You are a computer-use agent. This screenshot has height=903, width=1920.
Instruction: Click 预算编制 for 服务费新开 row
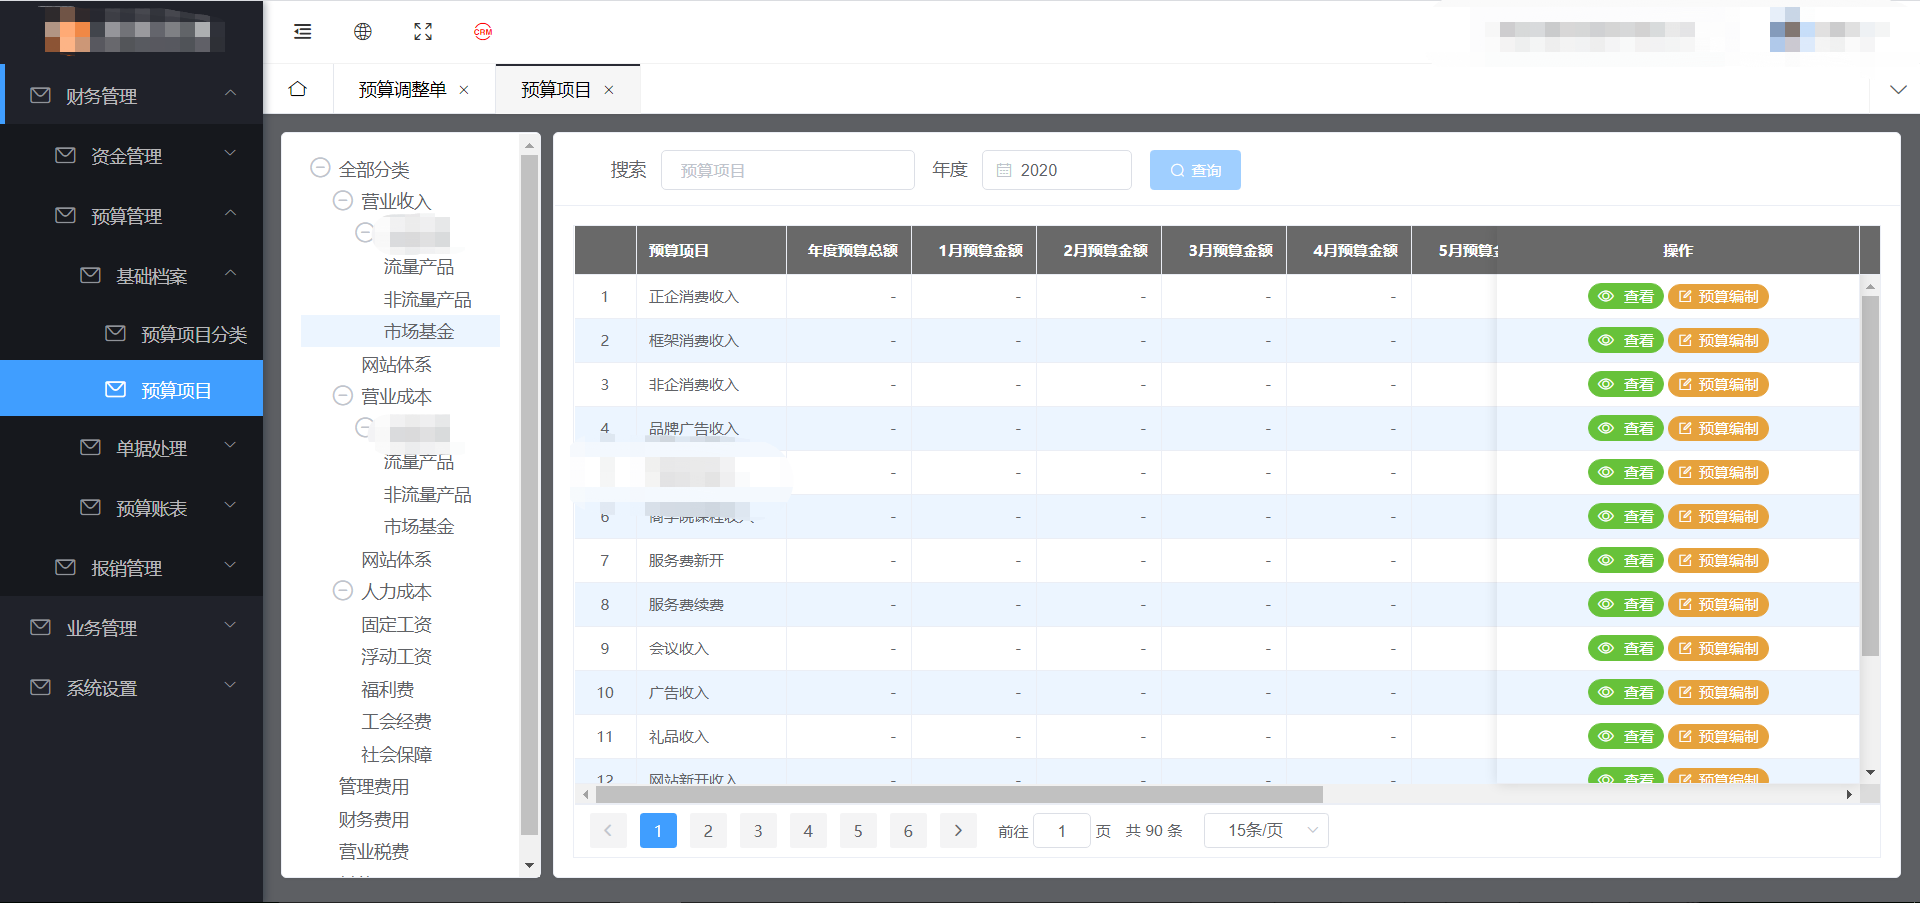(1718, 561)
